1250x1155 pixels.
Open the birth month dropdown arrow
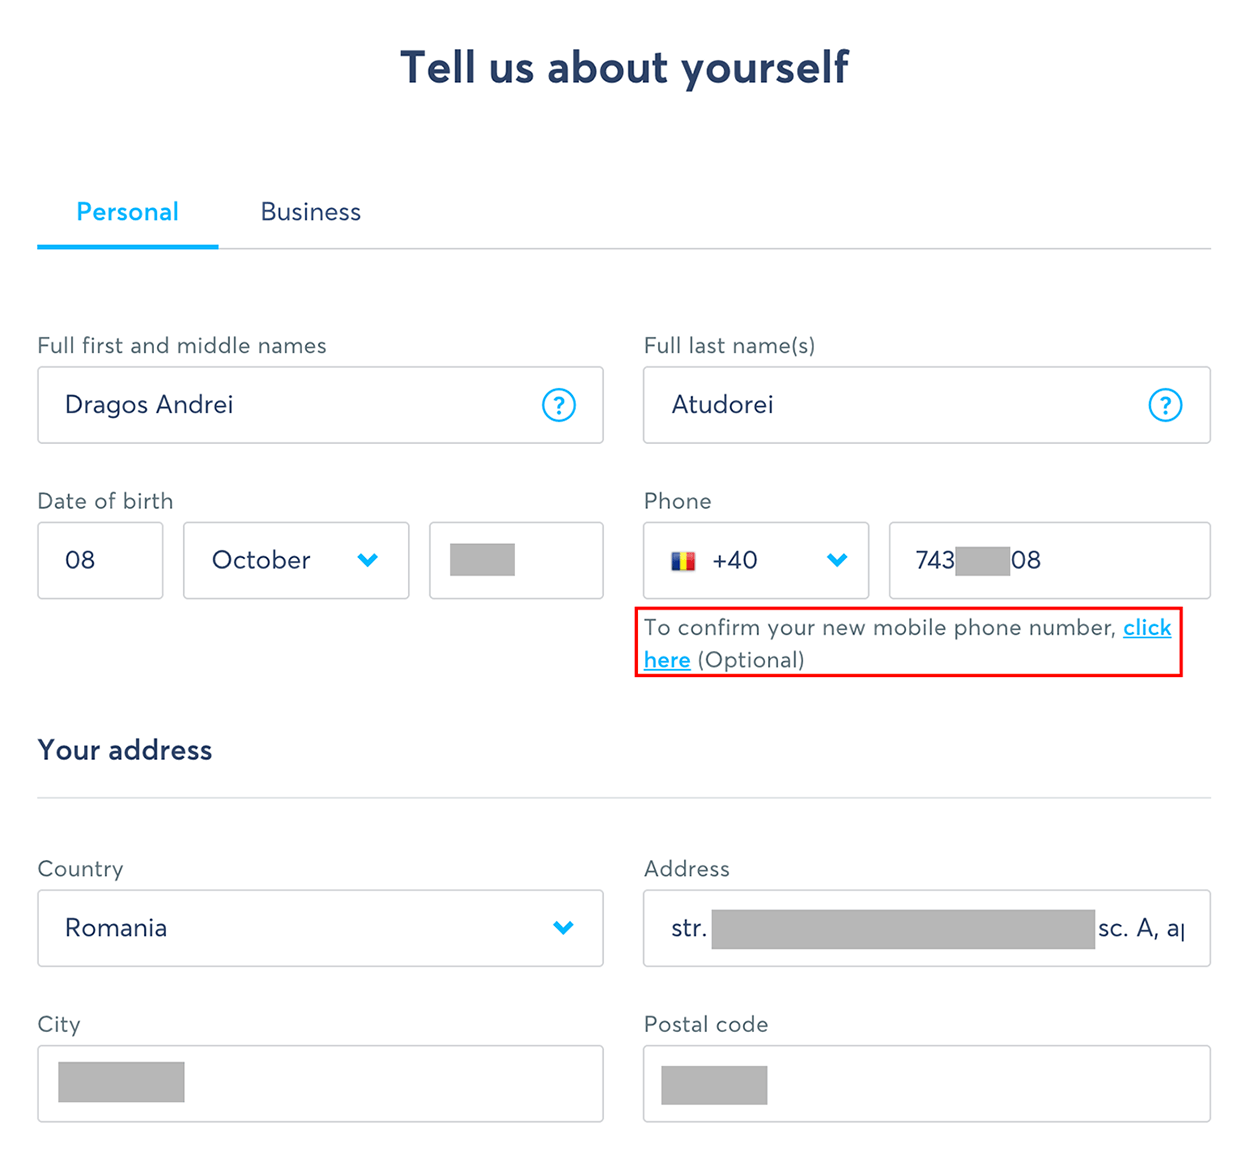(368, 560)
